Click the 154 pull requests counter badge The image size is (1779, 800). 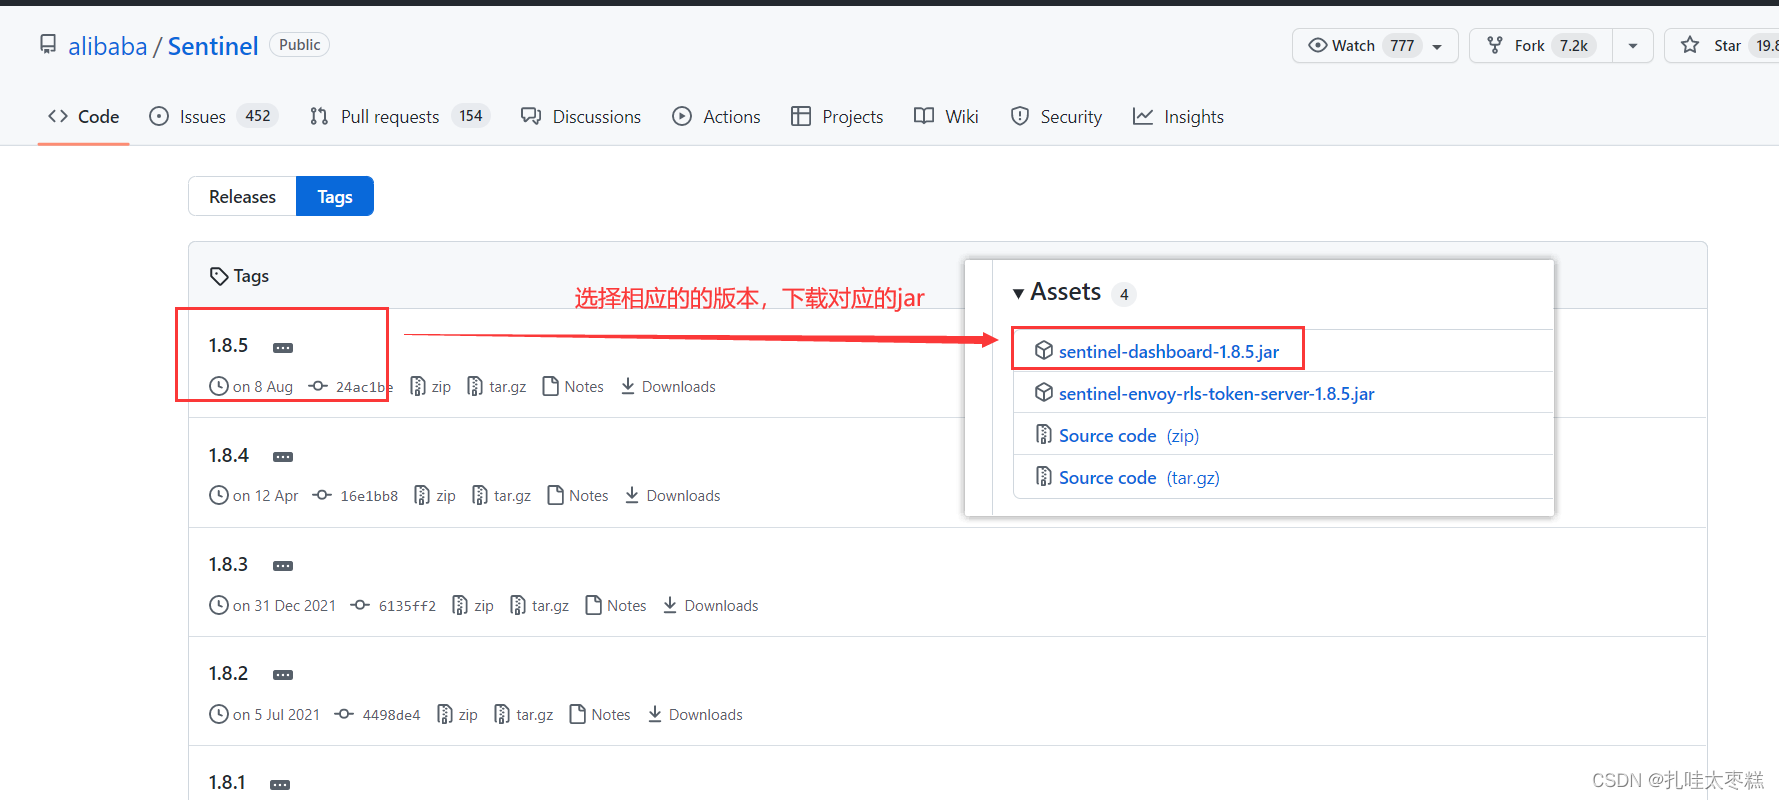tap(471, 116)
